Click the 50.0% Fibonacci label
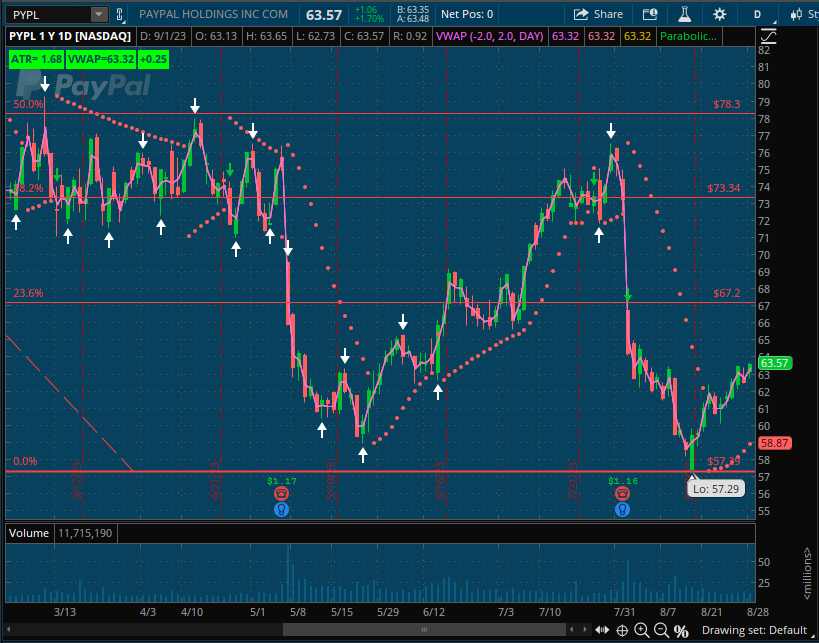This screenshot has height=643, width=819. pos(28,104)
